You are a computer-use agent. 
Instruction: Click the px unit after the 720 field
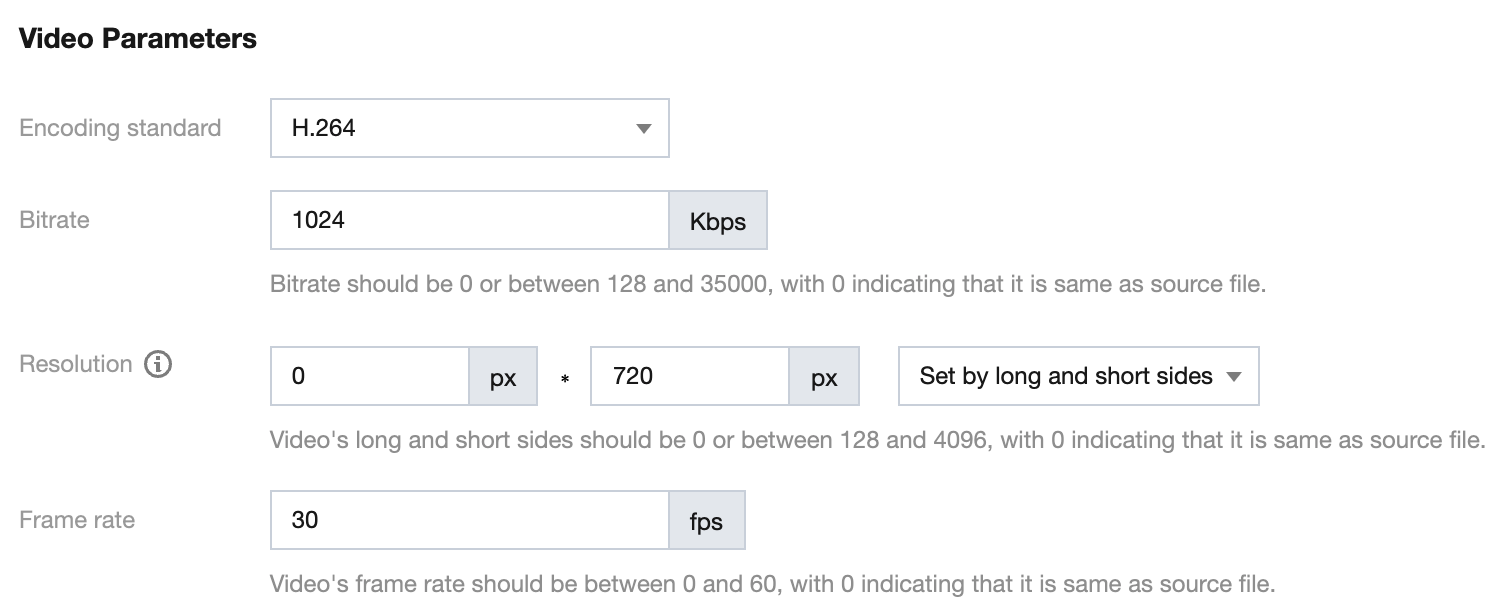pyautogui.click(x=824, y=377)
